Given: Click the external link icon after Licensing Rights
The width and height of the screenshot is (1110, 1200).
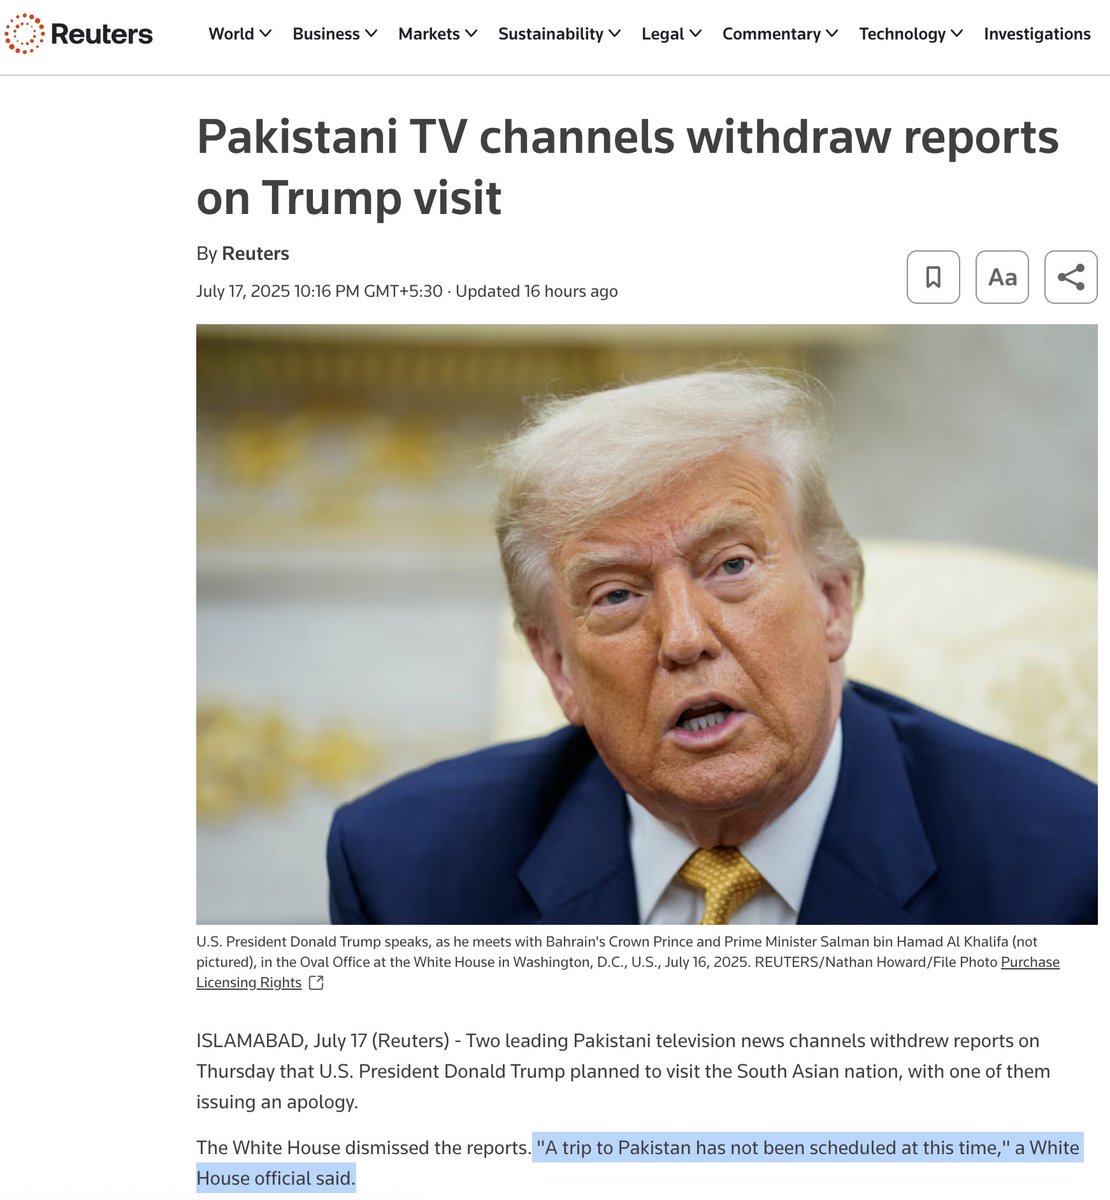Looking at the screenshot, I should click(316, 983).
